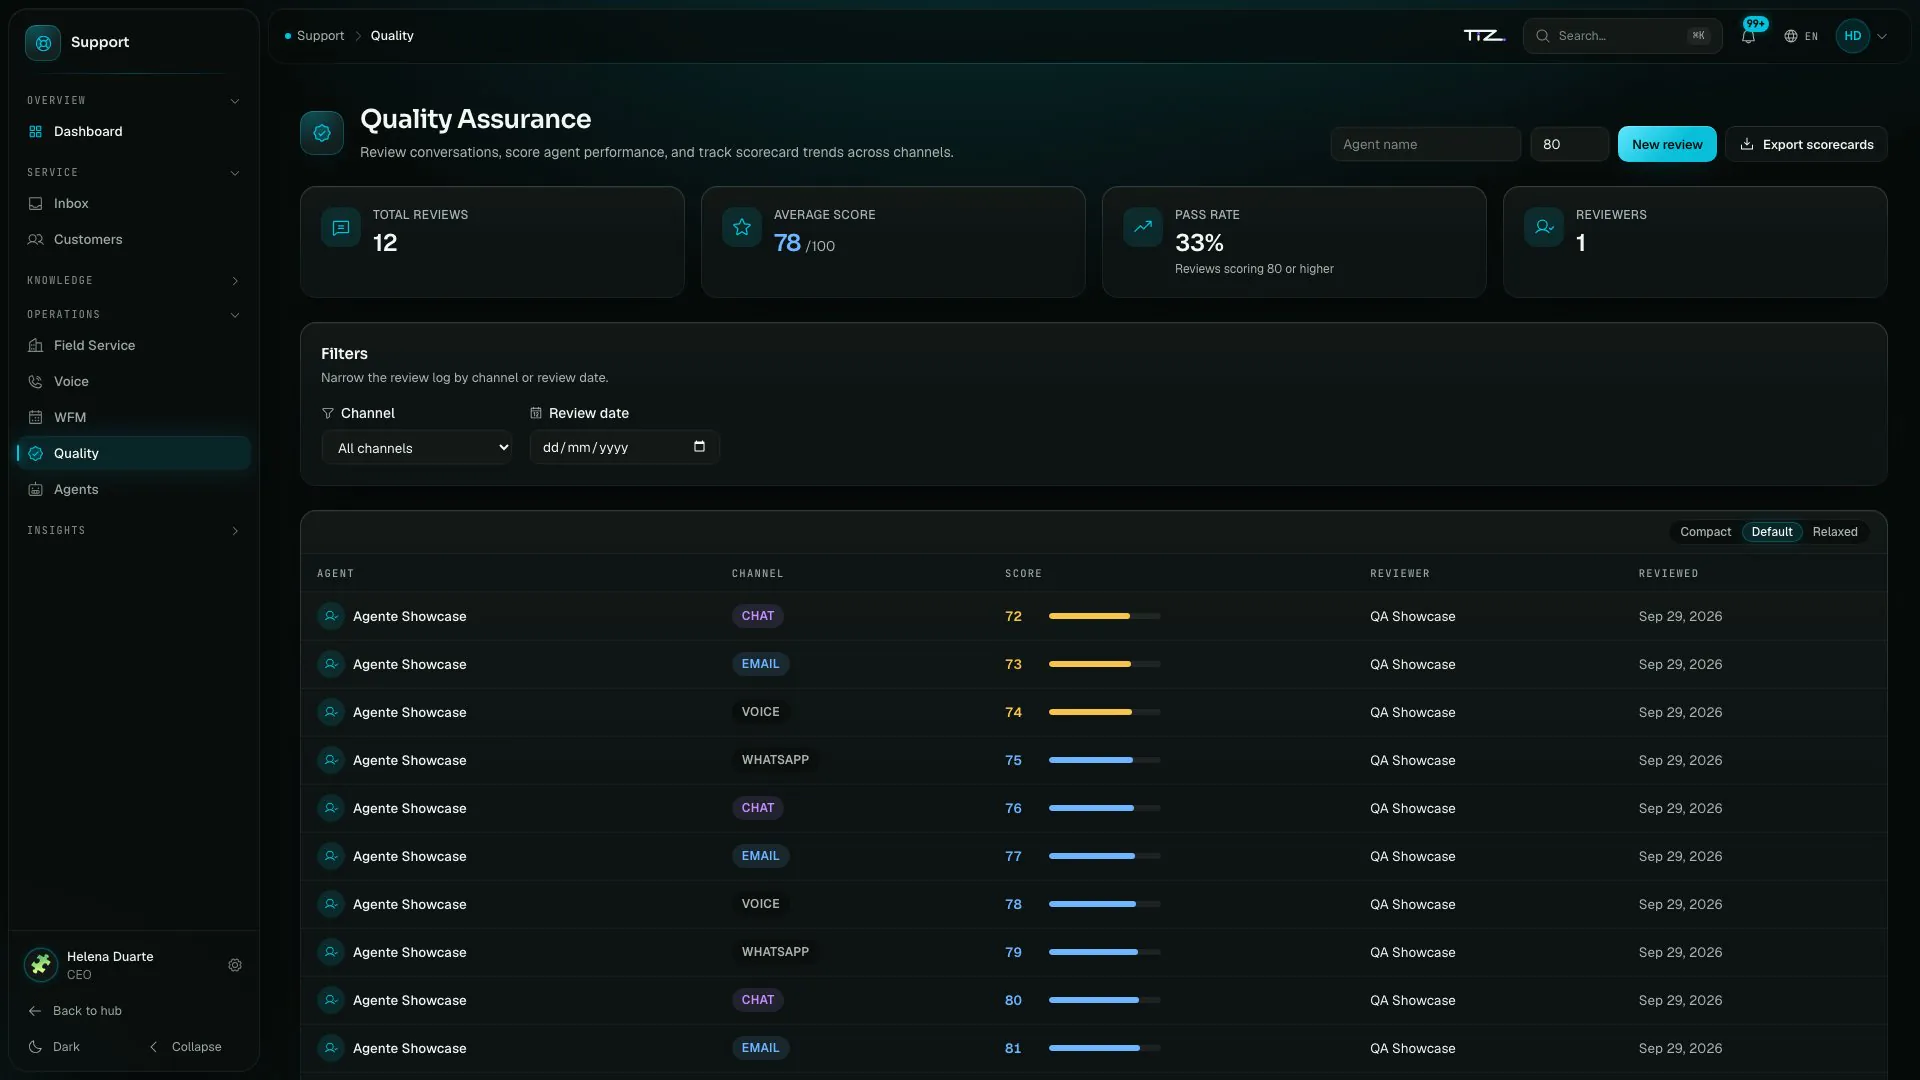
Task: Click Export scorecards button
Action: [x=1806, y=144]
